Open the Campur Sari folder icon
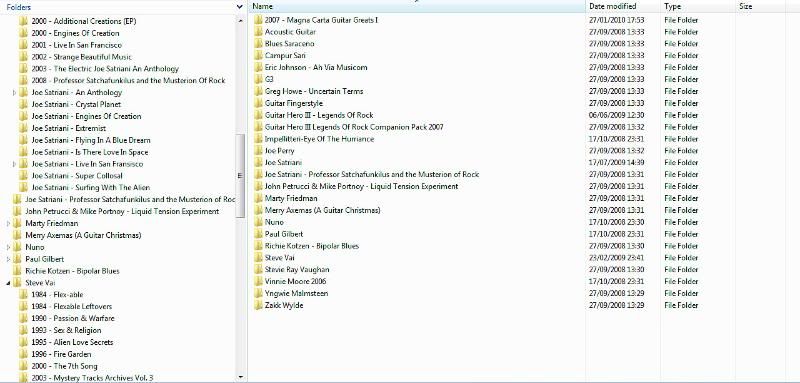Image resolution: width=800 pixels, height=383 pixels. (x=258, y=55)
